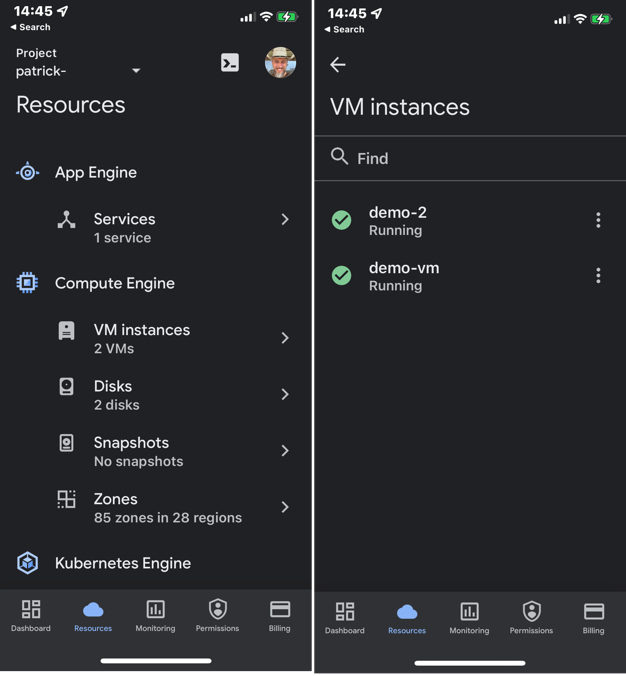
Task: Open Billing tab in VM instances screen
Action: pyautogui.click(x=594, y=618)
